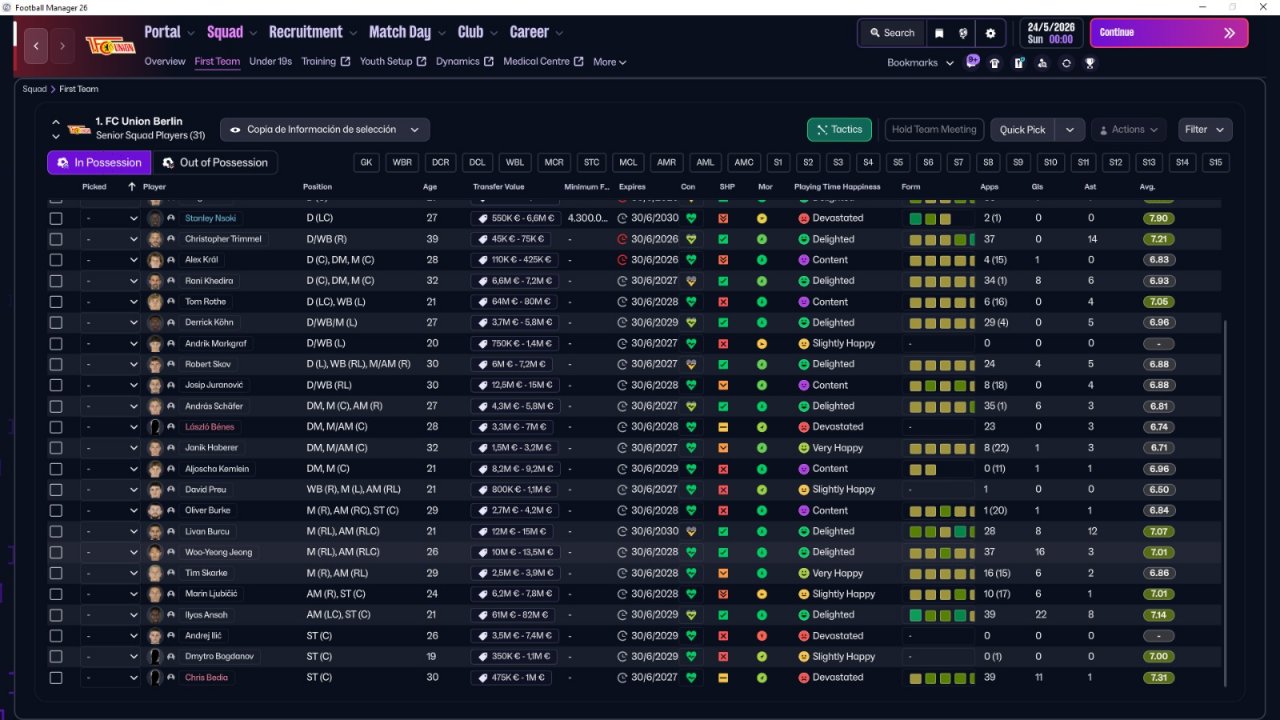Tick the checkbox for Christopher Trimmel

point(56,239)
